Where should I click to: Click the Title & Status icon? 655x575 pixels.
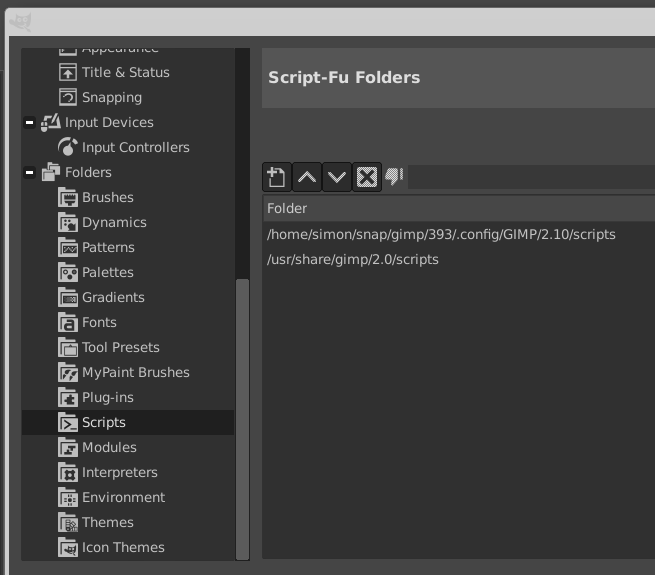(68, 72)
